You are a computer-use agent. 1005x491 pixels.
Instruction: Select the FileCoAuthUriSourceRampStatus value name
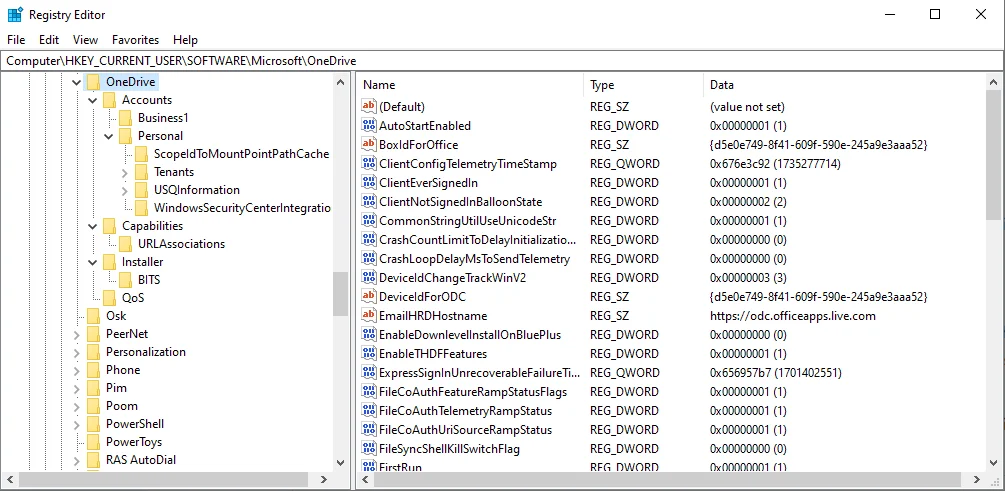click(x=465, y=430)
